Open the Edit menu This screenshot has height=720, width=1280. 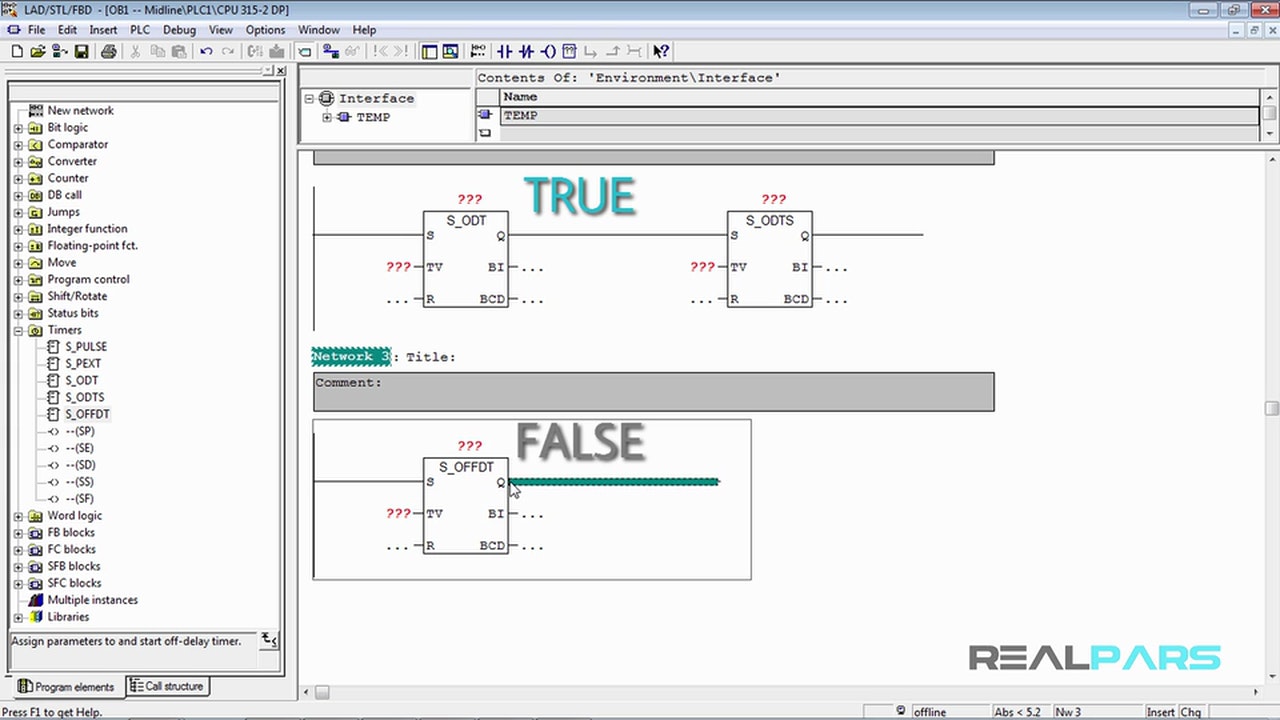(67, 30)
